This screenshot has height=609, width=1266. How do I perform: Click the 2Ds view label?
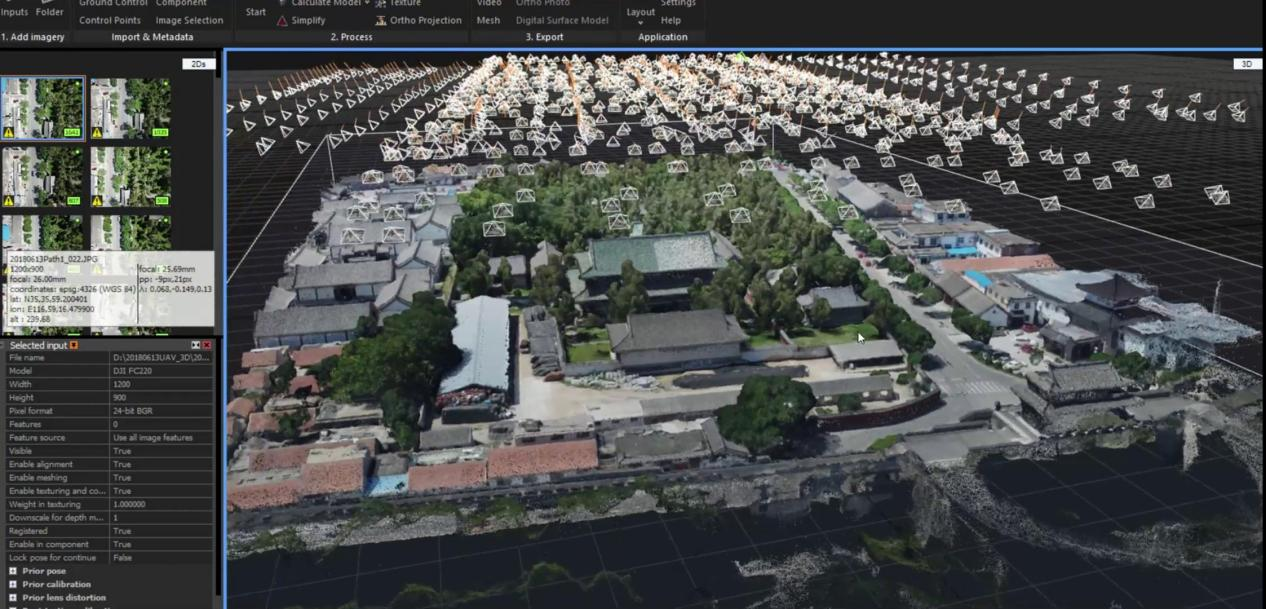[x=199, y=64]
